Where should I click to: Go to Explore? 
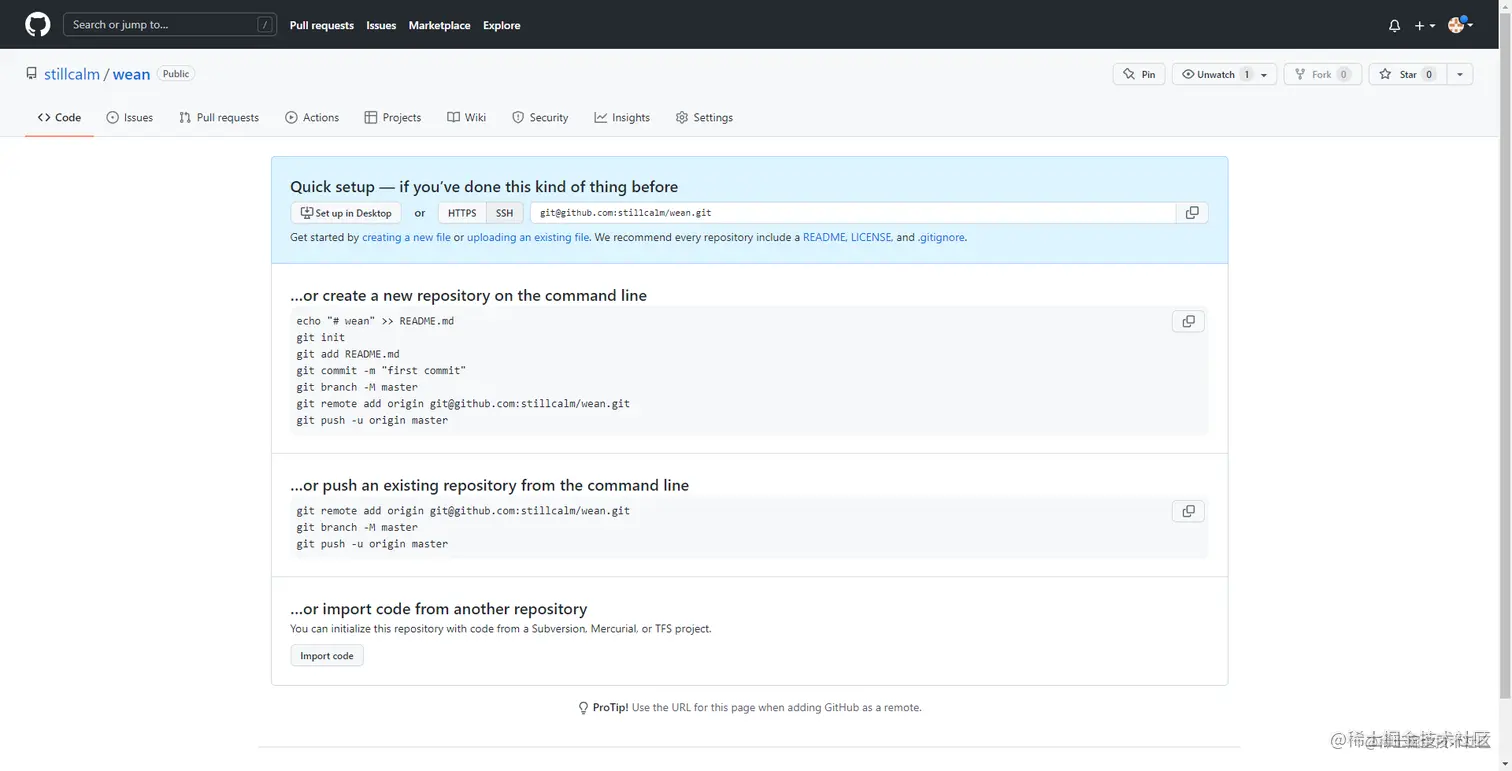pos(501,25)
